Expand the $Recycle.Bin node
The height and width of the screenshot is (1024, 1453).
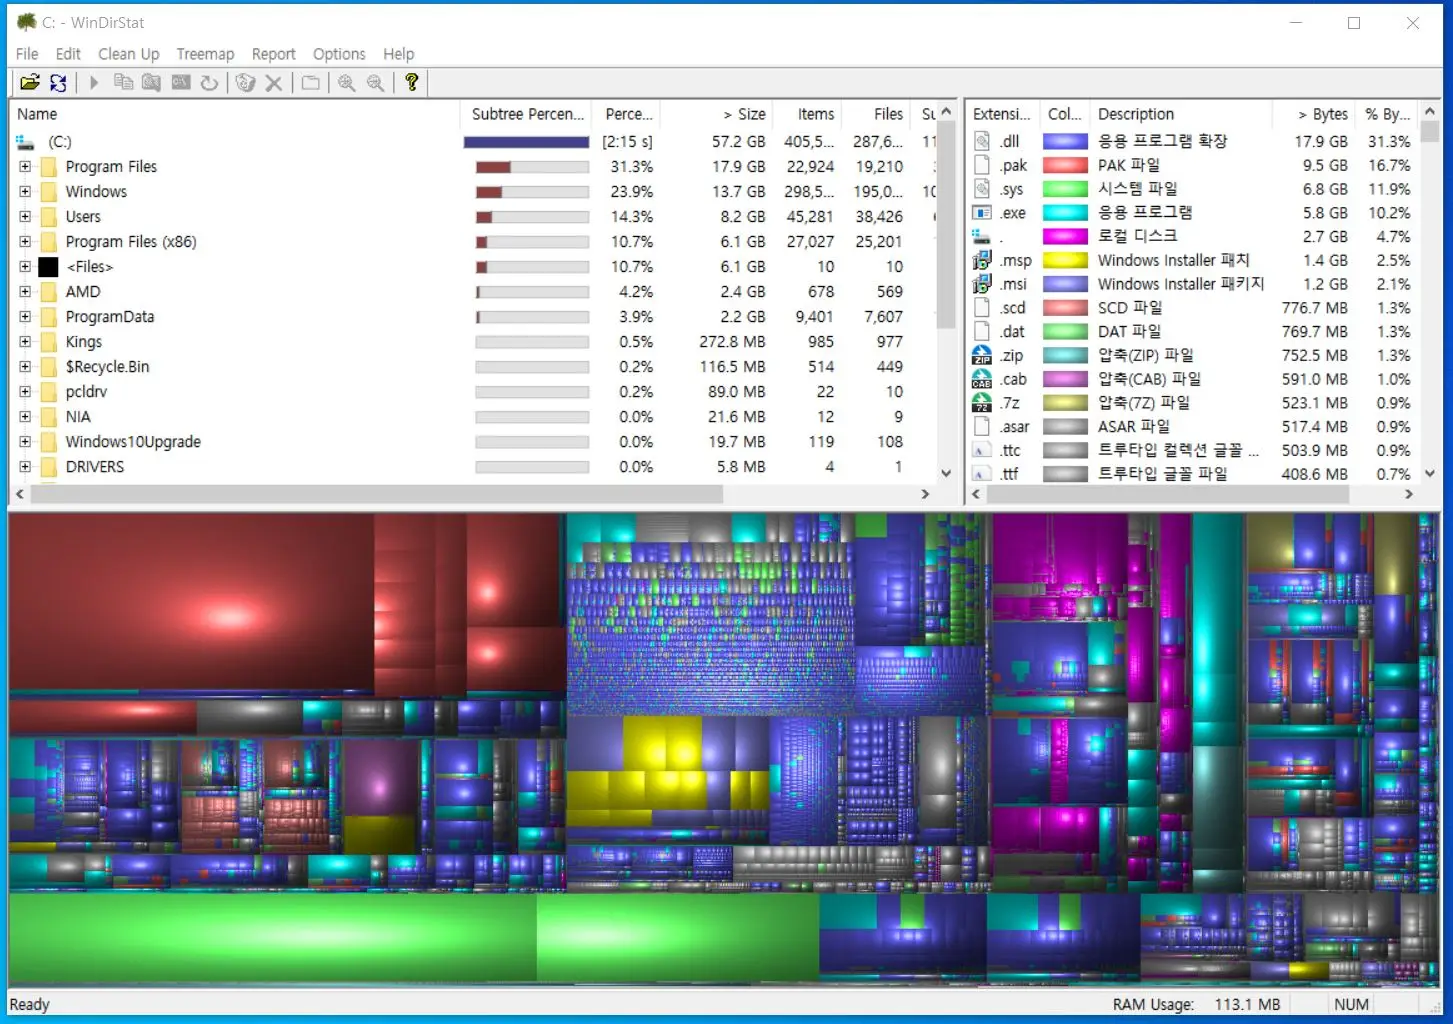point(25,367)
